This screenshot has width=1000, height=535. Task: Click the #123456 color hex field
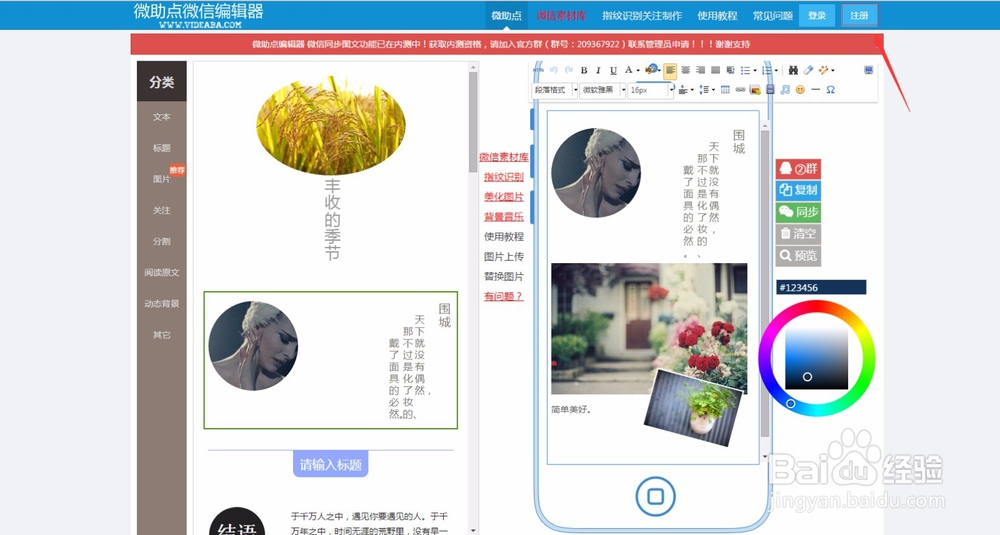[821, 288]
